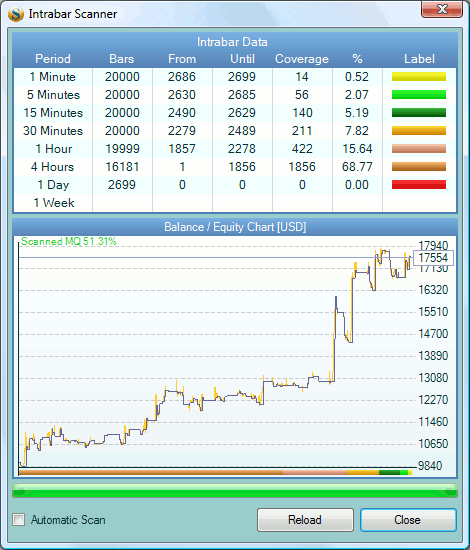470x550 pixels.
Task: Click the Until value 2489
Action: point(242,131)
